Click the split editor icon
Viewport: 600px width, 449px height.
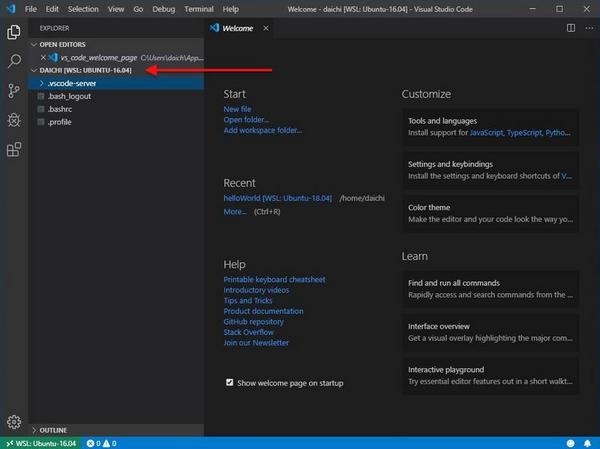(571, 28)
